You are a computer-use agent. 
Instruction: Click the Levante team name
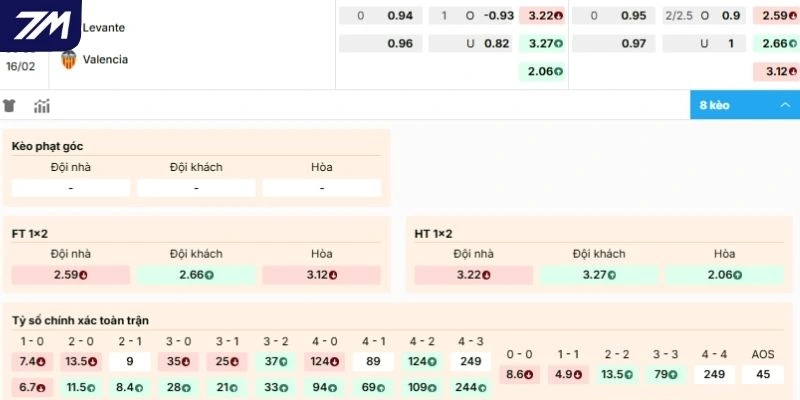pyautogui.click(x=104, y=27)
